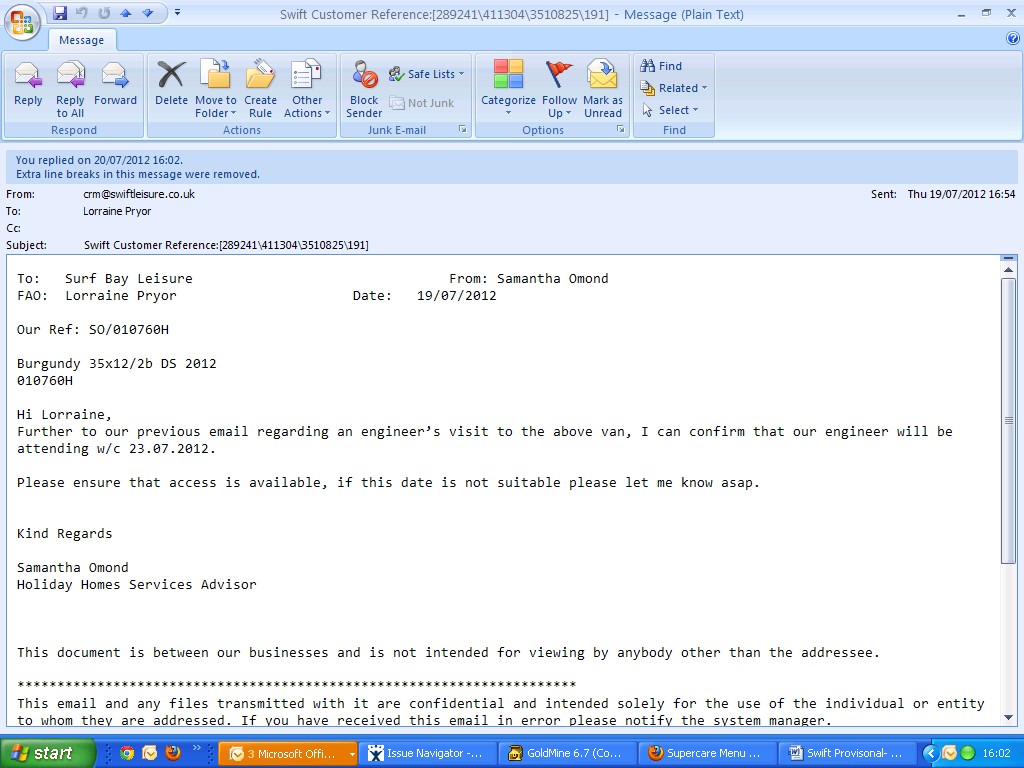Click scroll up arrow of message body
This screenshot has height=768, width=1024.
[1008, 270]
